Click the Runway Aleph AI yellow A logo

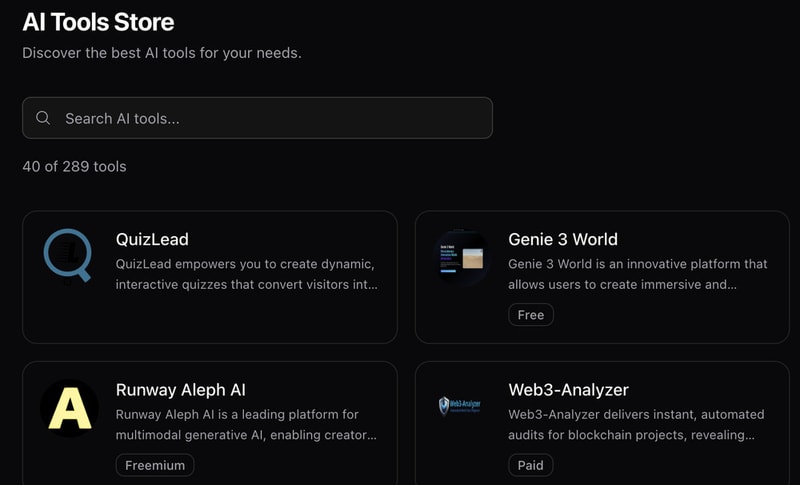click(x=69, y=408)
